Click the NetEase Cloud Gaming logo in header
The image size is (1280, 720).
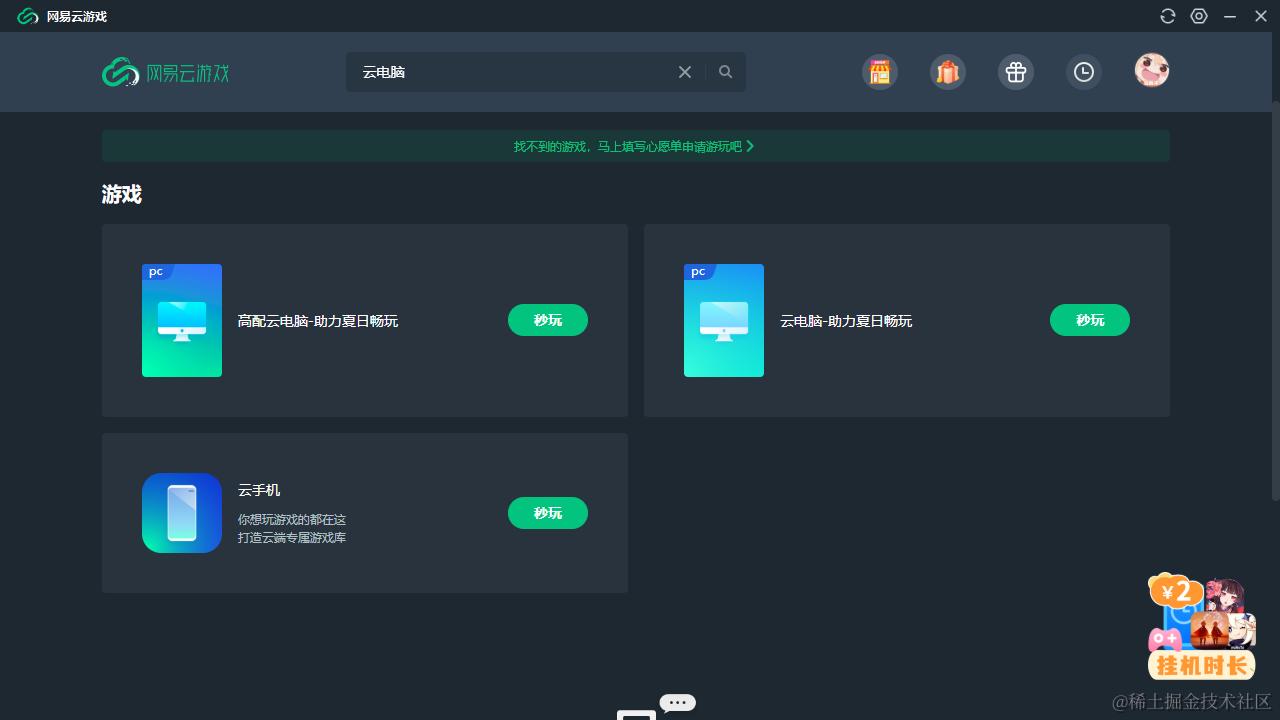166,72
